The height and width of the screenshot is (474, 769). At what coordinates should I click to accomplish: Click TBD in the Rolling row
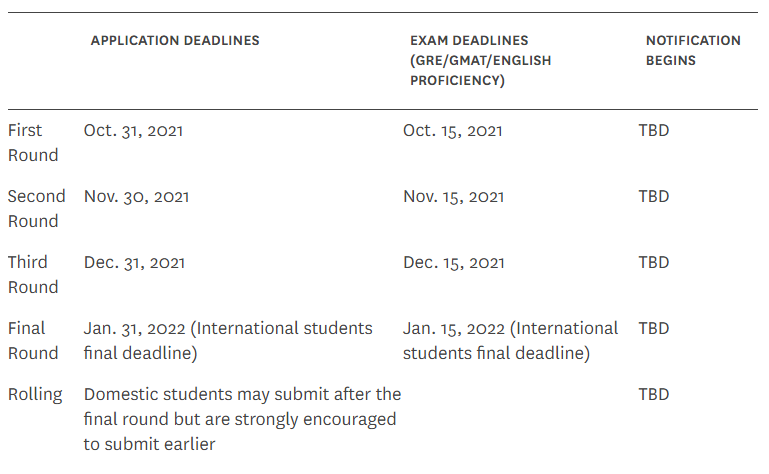click(x=654, y=395)
